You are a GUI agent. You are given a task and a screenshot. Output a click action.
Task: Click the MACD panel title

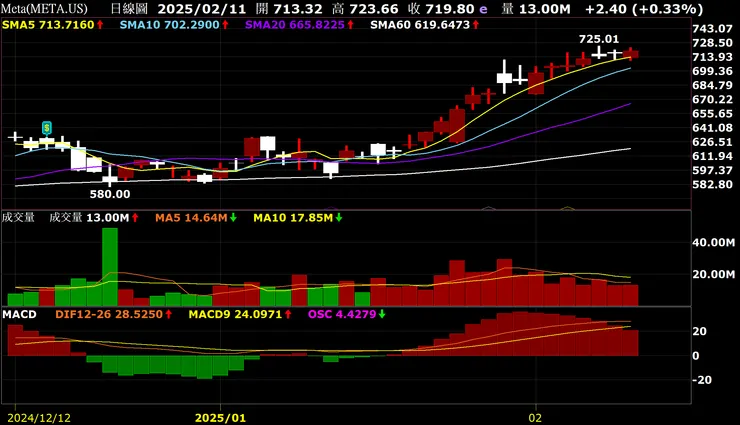point(19,314)
